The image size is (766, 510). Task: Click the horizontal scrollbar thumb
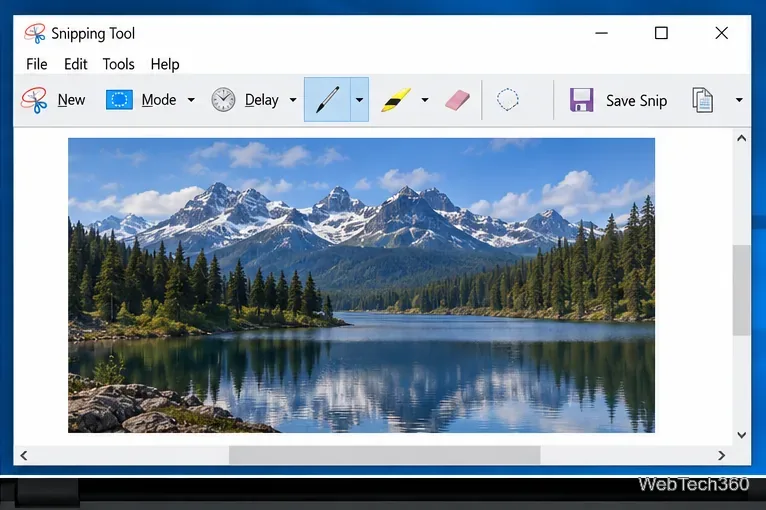click(384, 455)
